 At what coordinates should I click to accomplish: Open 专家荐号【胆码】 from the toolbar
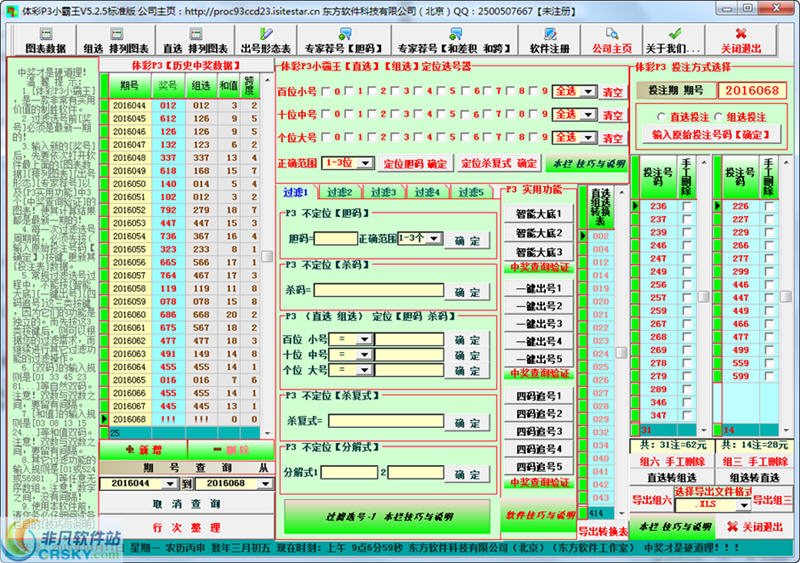pos(344,40)
